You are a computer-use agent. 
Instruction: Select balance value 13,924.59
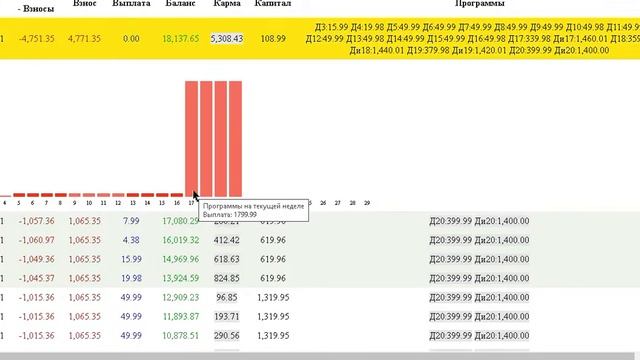coord(180,278)
